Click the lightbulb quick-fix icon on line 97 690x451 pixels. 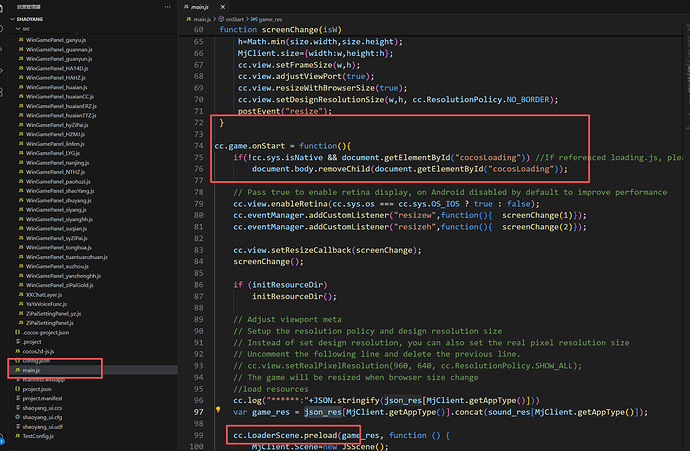pyautogui.click(x=218, y=410)
